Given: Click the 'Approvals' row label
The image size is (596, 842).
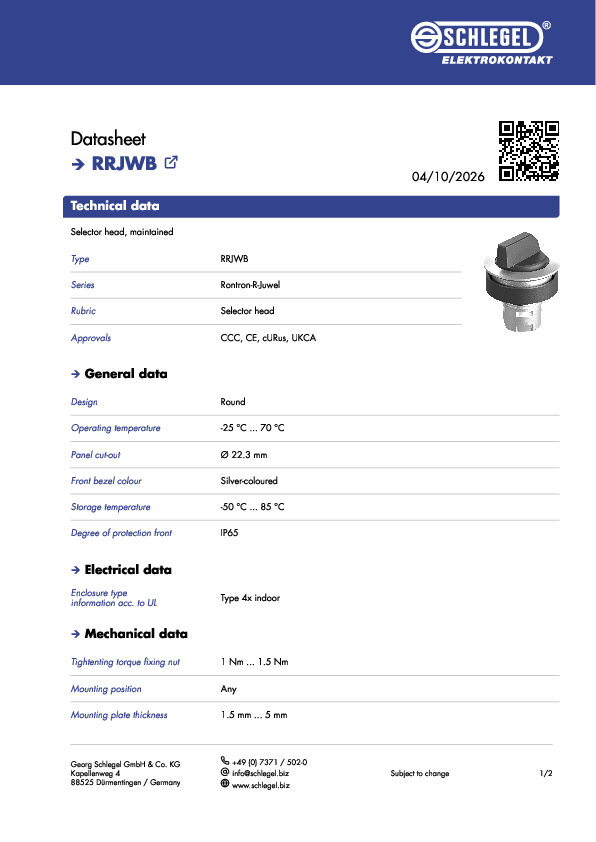Looking at the screenshot, I should click(x=91, y=338).
